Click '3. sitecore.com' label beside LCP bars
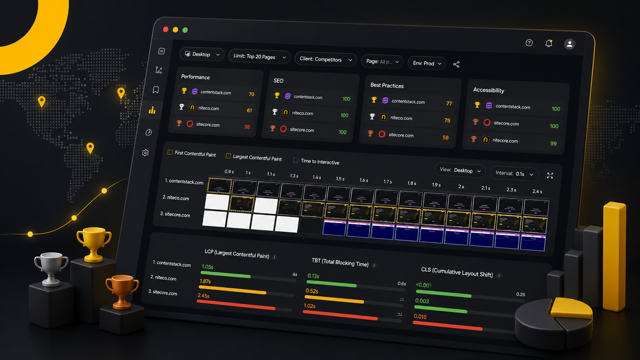 [x=162, y=292]
